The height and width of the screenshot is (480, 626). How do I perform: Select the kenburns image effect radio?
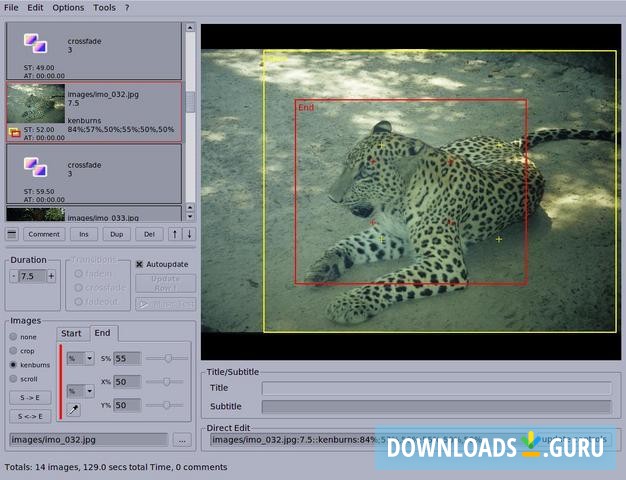coord(13,365)
